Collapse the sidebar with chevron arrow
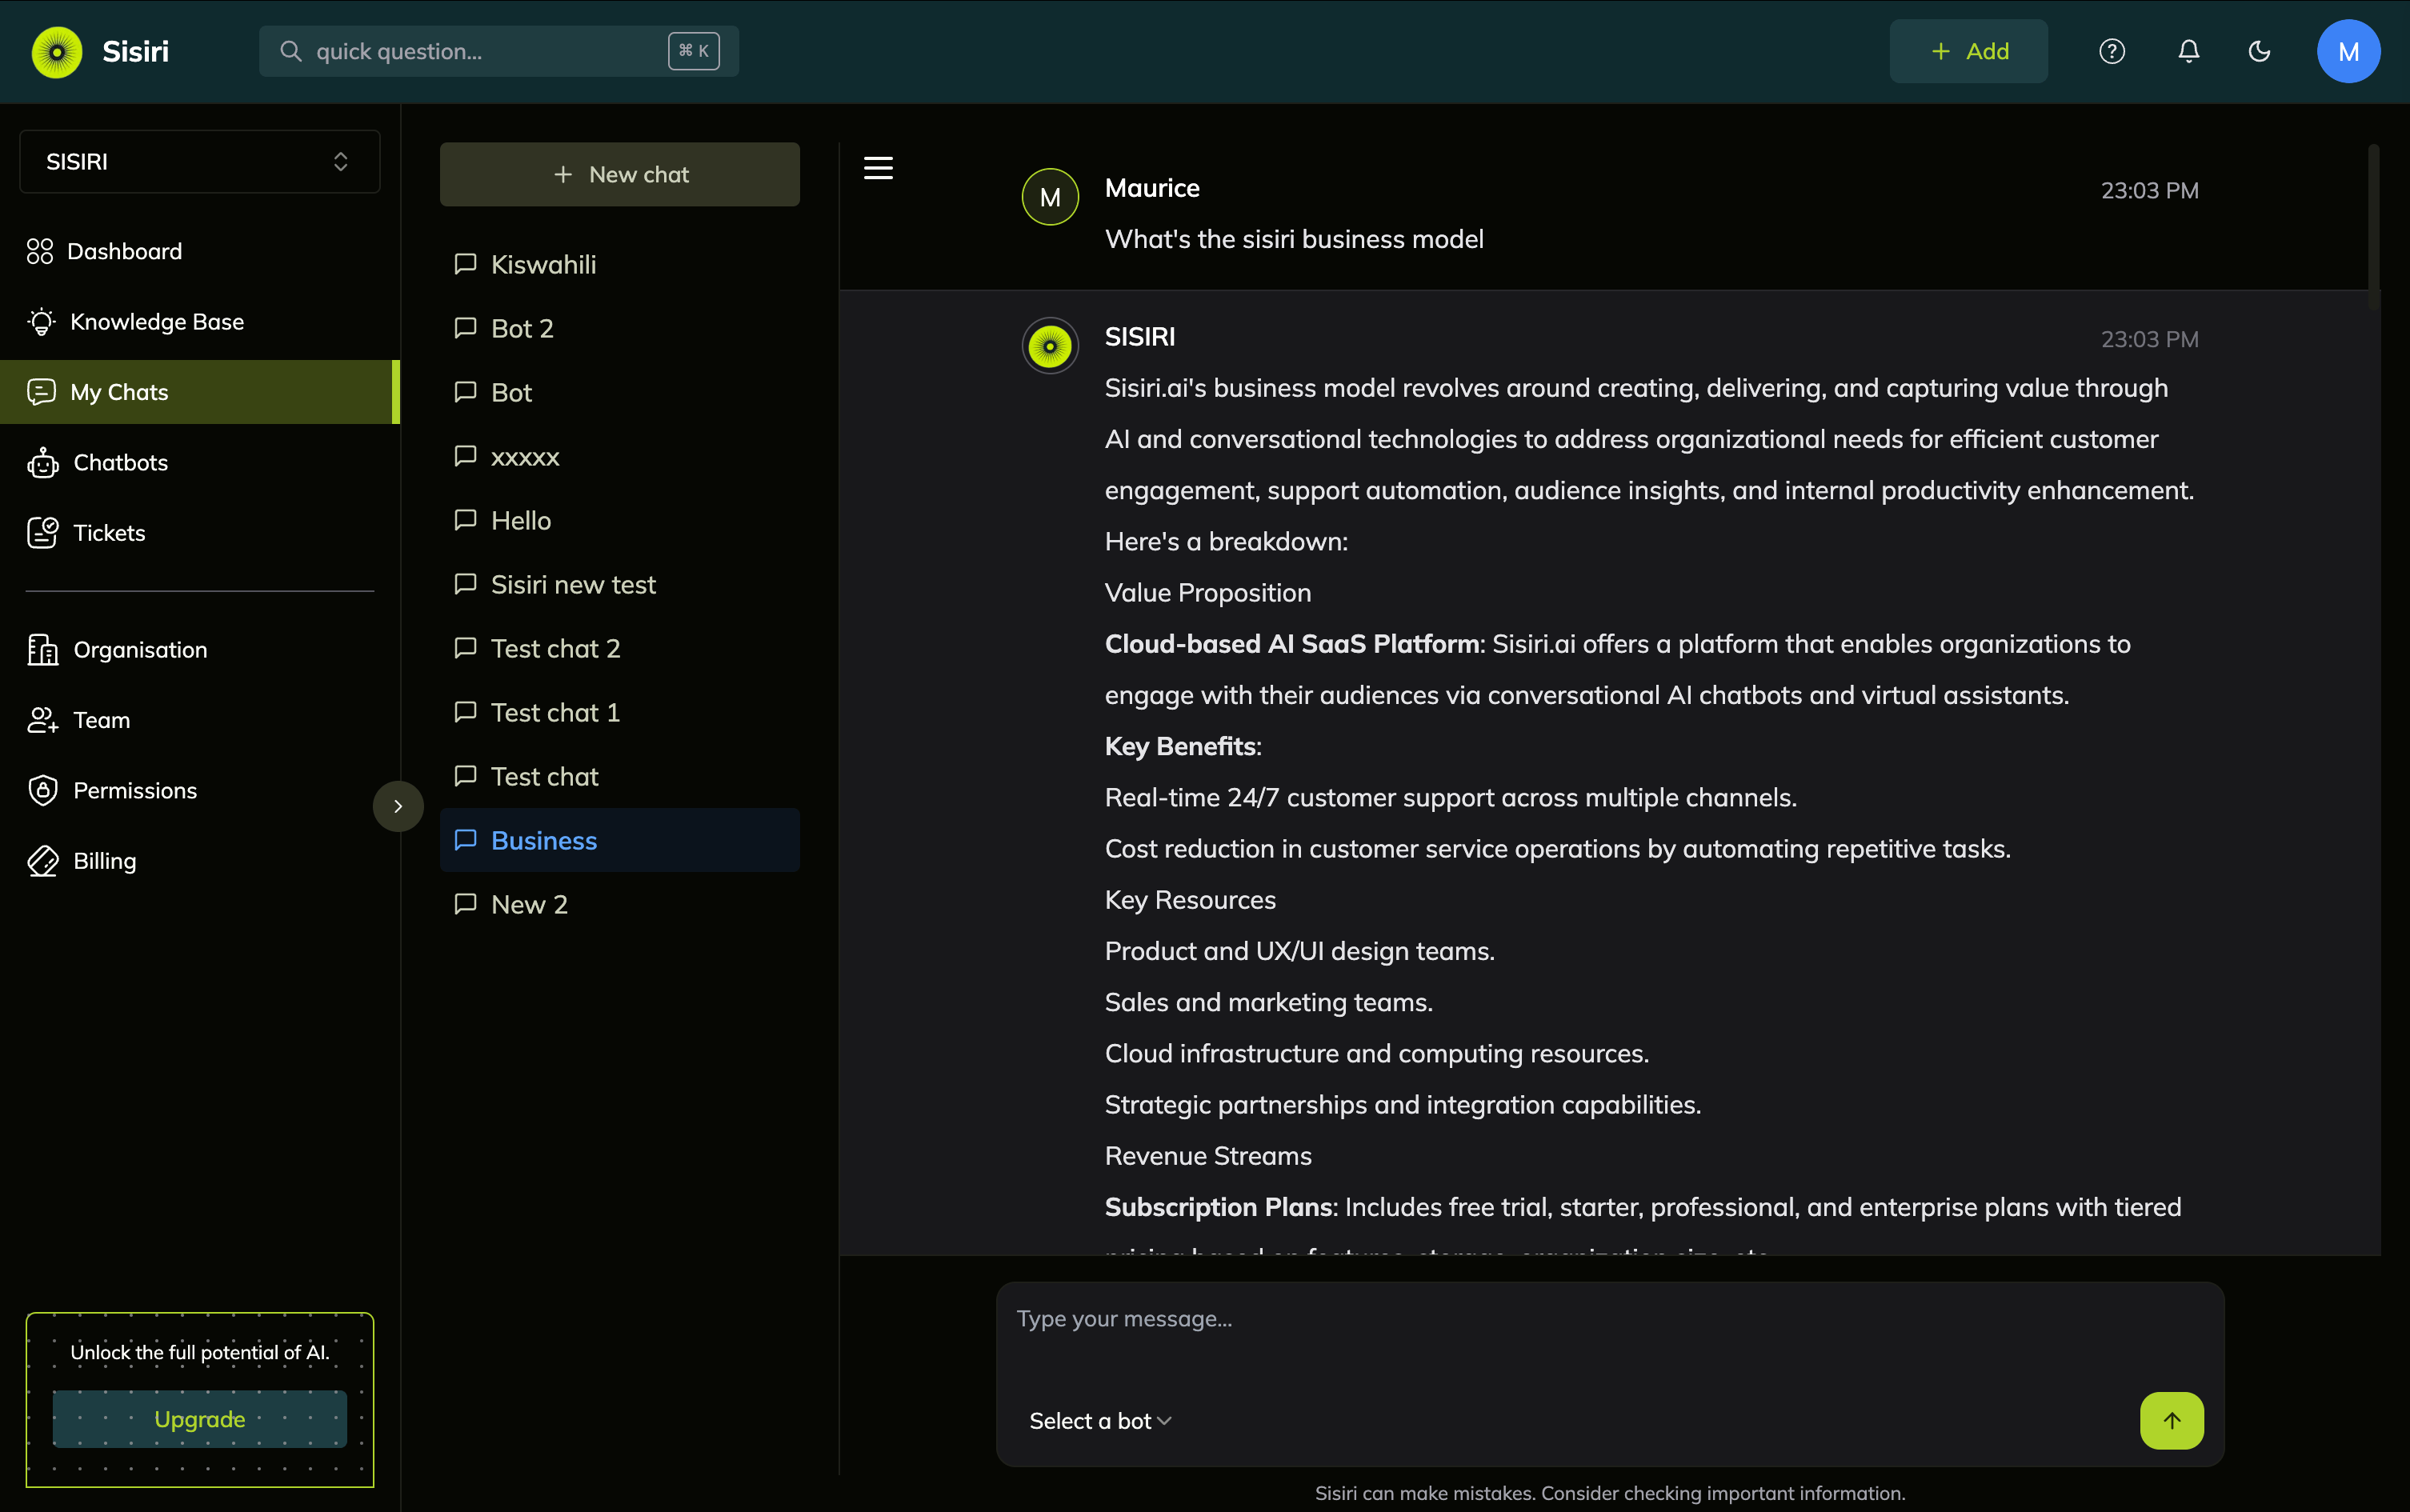 [x=398, y=806]
